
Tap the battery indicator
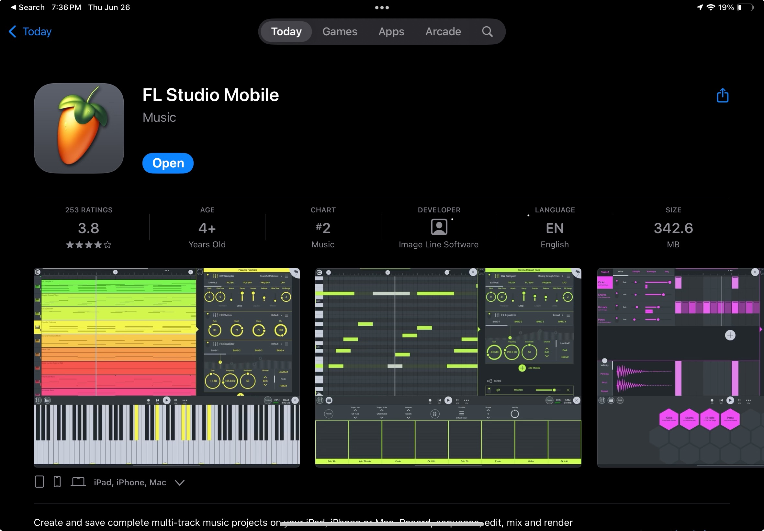[745, 7]
